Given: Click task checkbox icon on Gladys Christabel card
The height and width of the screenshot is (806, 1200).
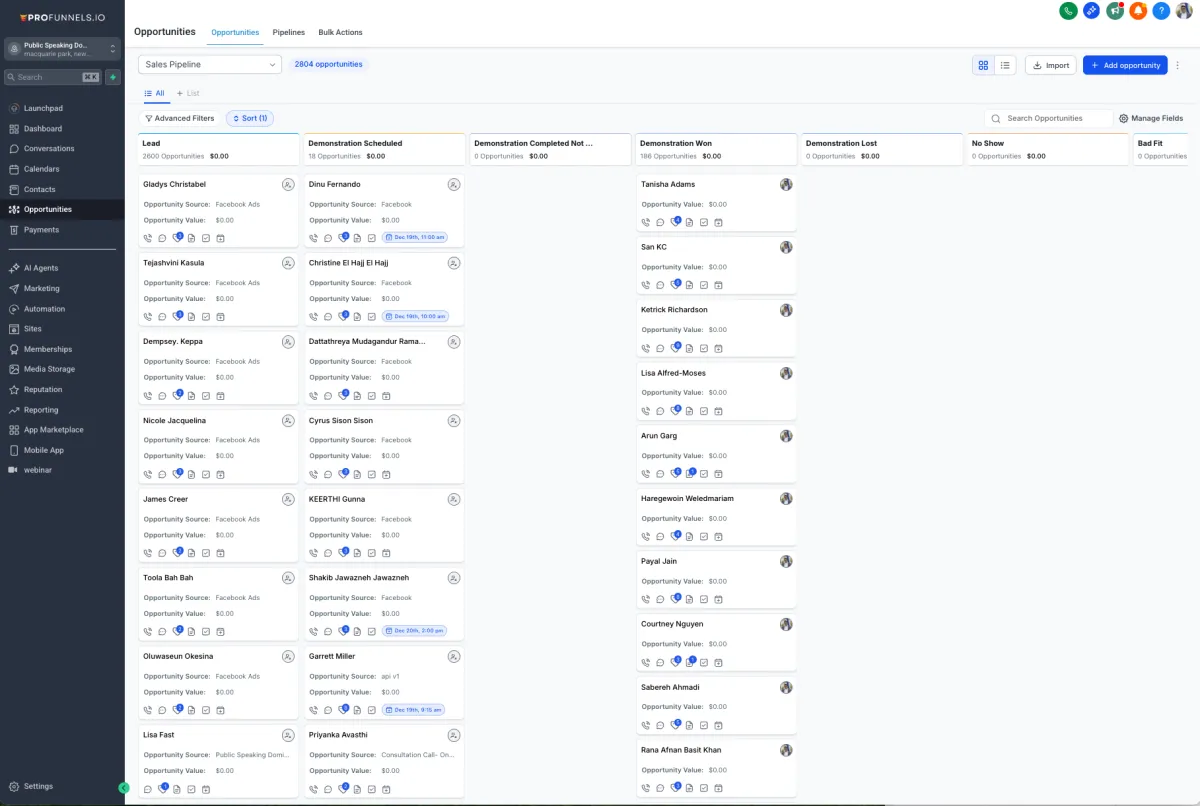Looking at the screenshot, I should pos(206,238).
